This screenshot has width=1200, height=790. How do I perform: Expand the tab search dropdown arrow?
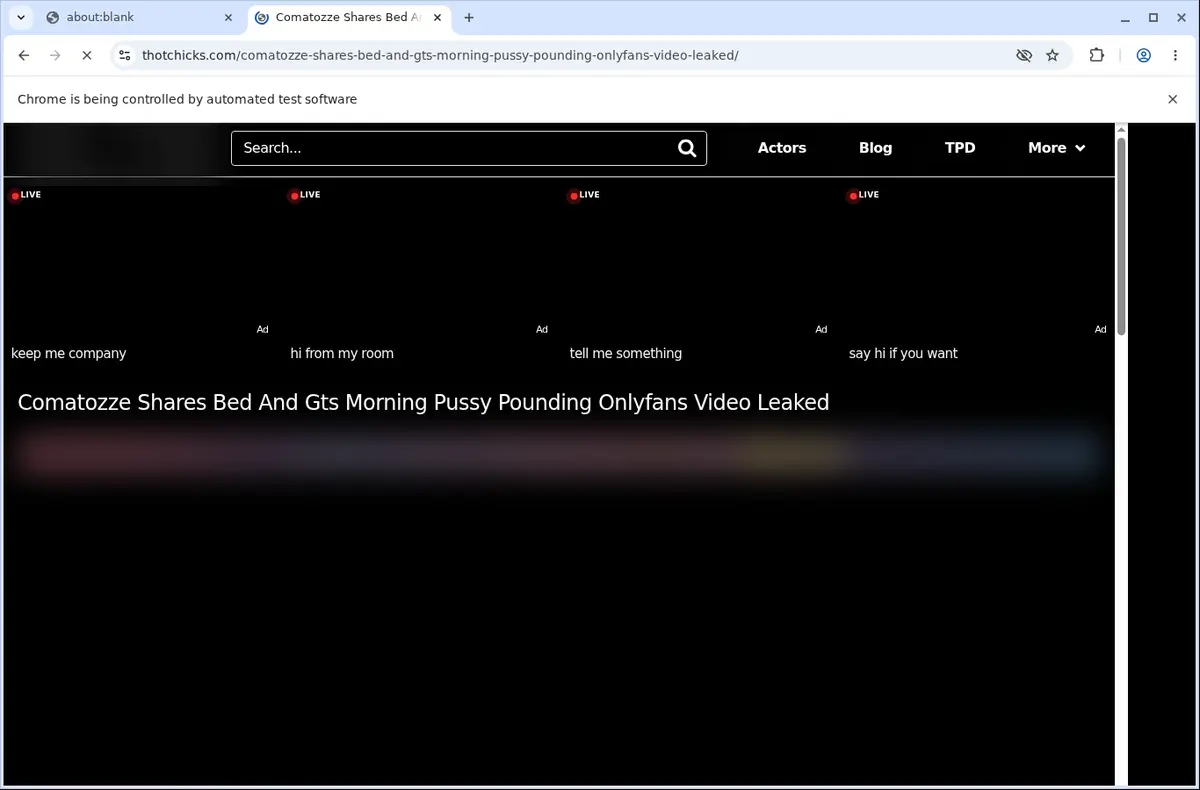pos(20,17)
